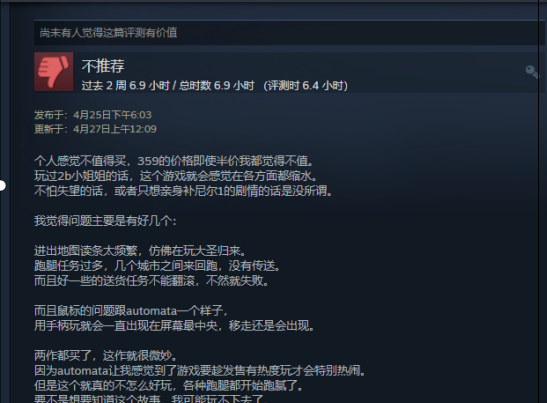Click the 更新于 4月27日 updated date
The height and width of the screenshot is (403, 547).
coord(95,129)
